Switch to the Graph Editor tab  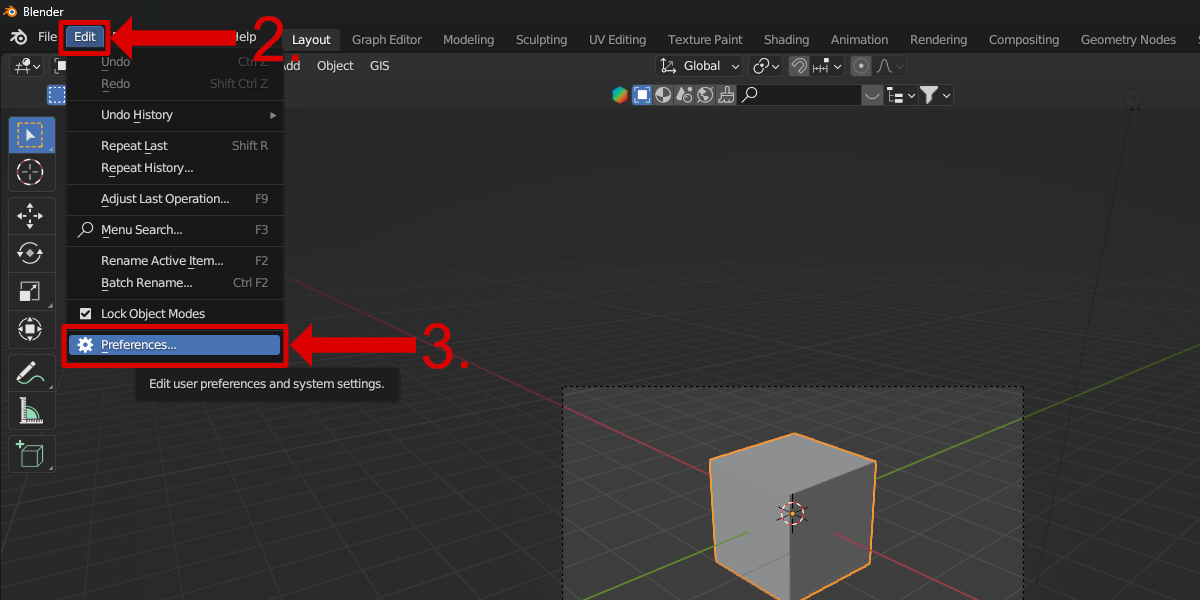387,40
